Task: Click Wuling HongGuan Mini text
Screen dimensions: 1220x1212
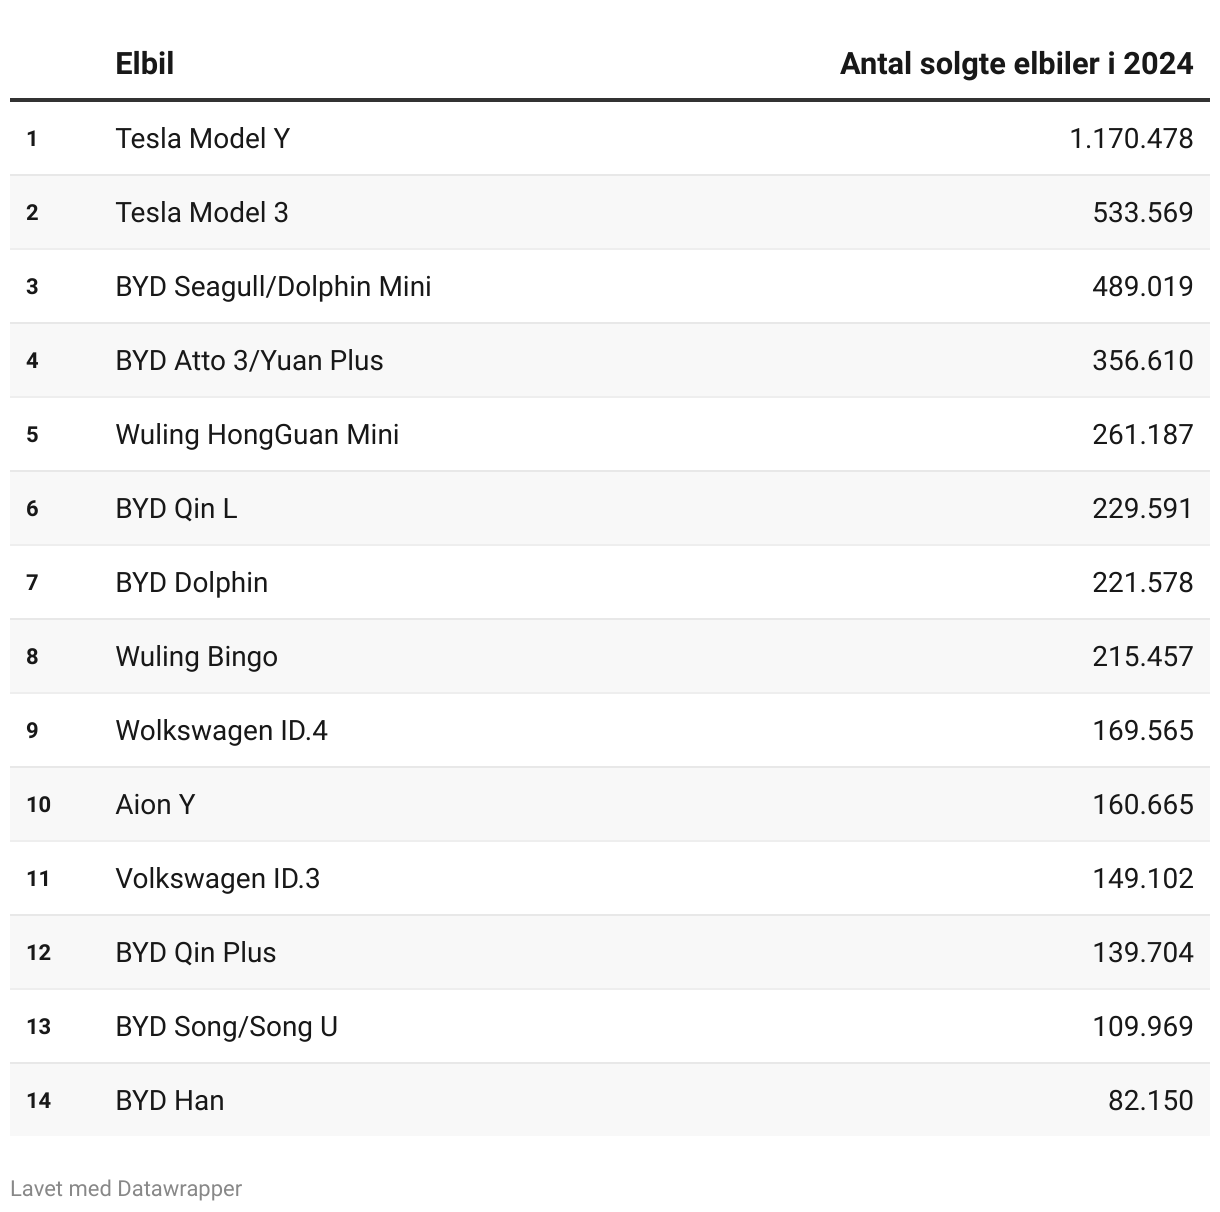Action: (257, 434)
